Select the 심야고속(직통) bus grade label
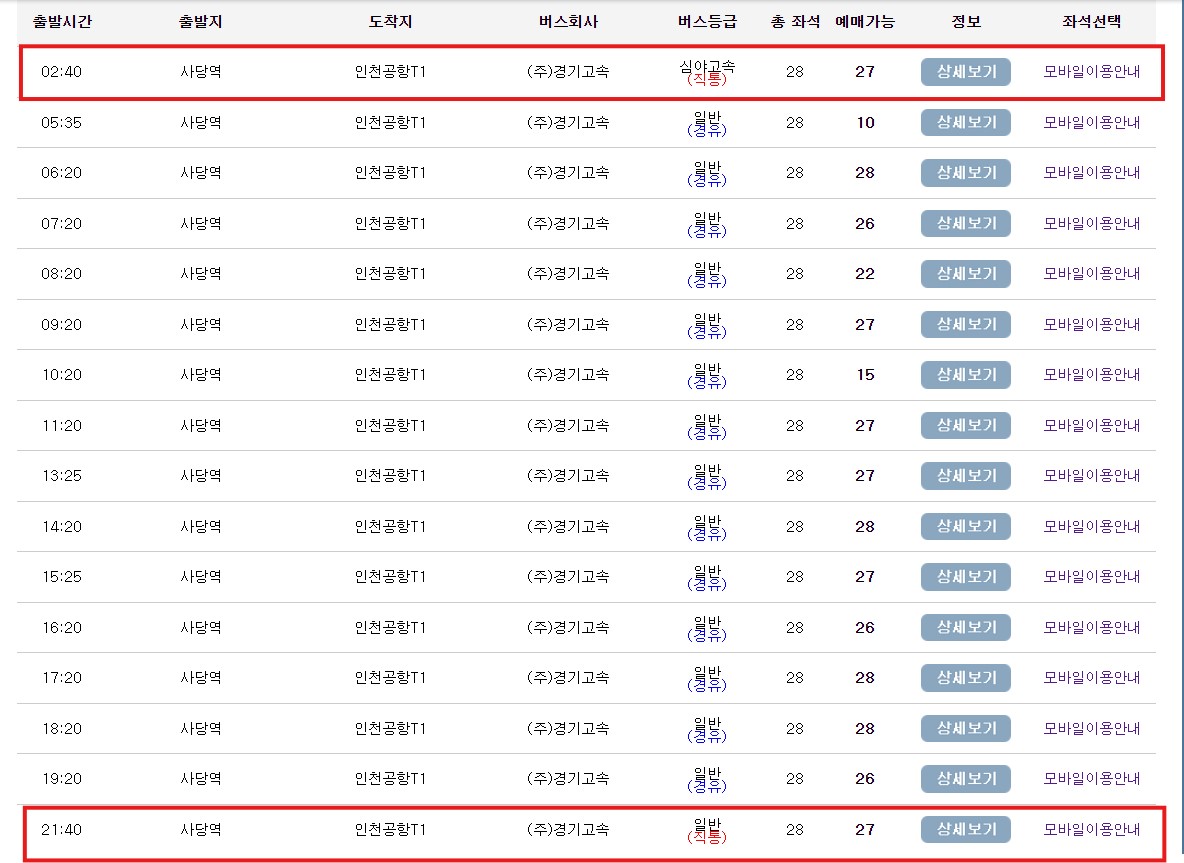Viewport: 1184px width, 863px height. 710,71
